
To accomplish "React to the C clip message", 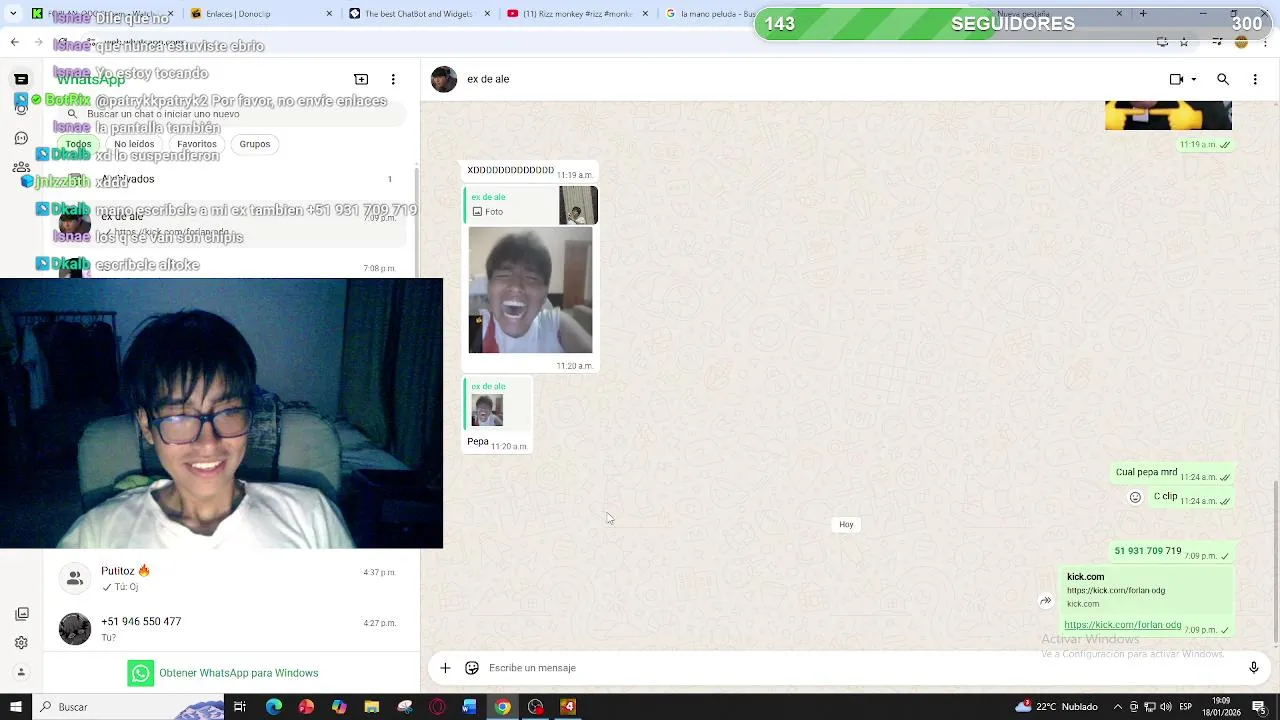I will click(1135, 497).
